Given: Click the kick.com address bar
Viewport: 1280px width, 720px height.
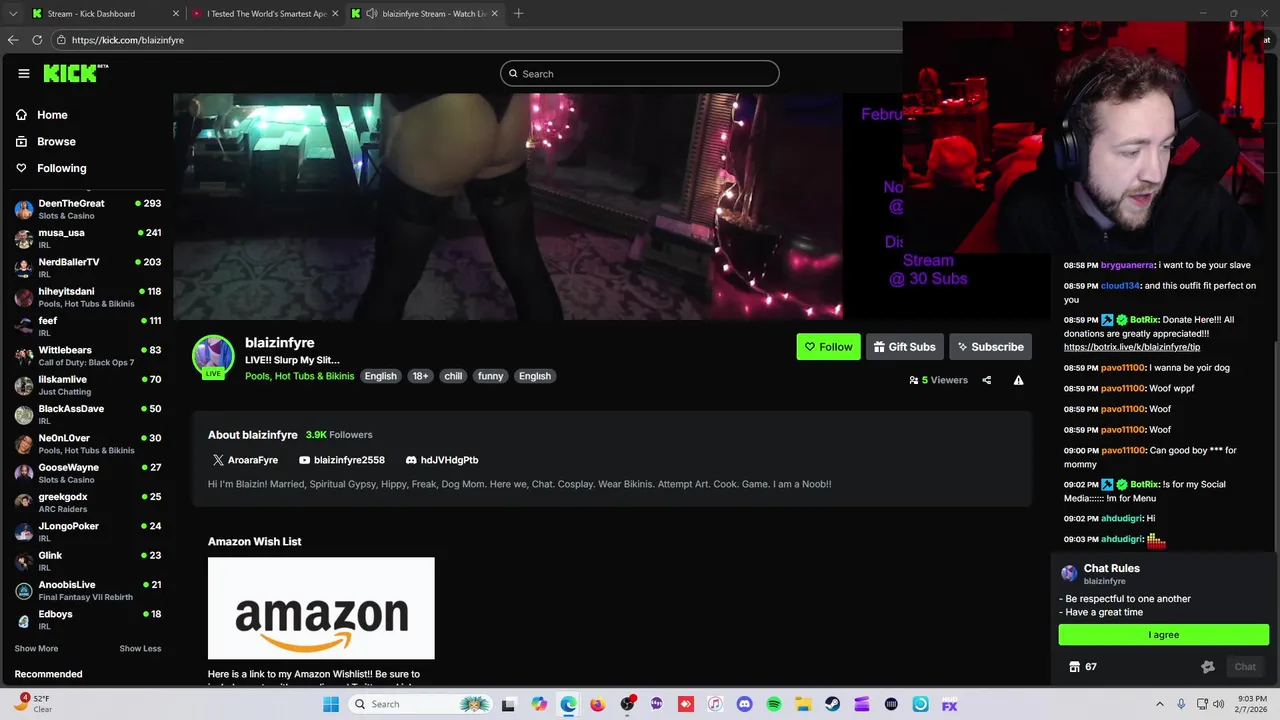Looking at the screenshot, I should (476, 40).
